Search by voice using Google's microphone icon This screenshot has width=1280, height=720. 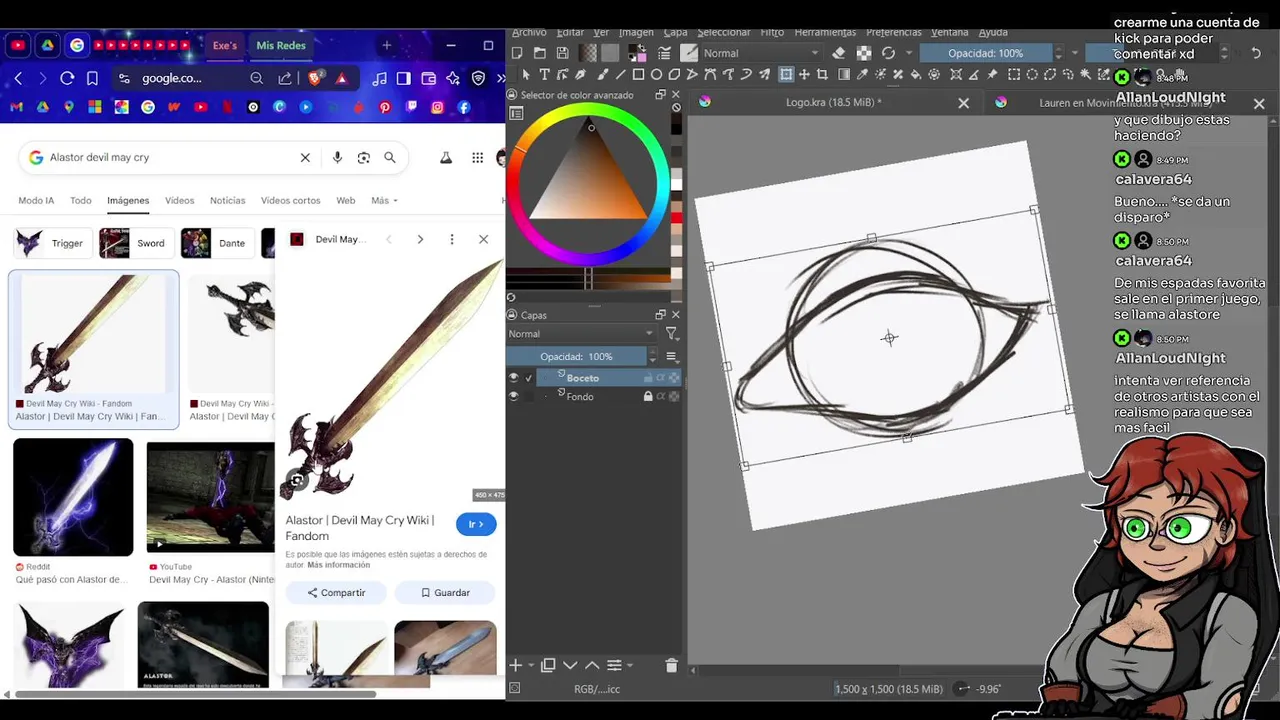click(x=337, y=157)
